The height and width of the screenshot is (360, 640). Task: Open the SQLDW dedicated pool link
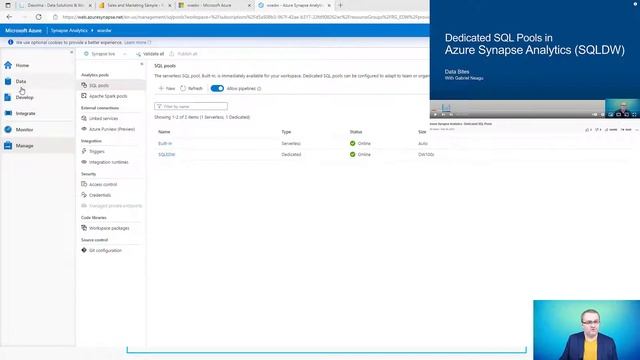coord(167,155)
